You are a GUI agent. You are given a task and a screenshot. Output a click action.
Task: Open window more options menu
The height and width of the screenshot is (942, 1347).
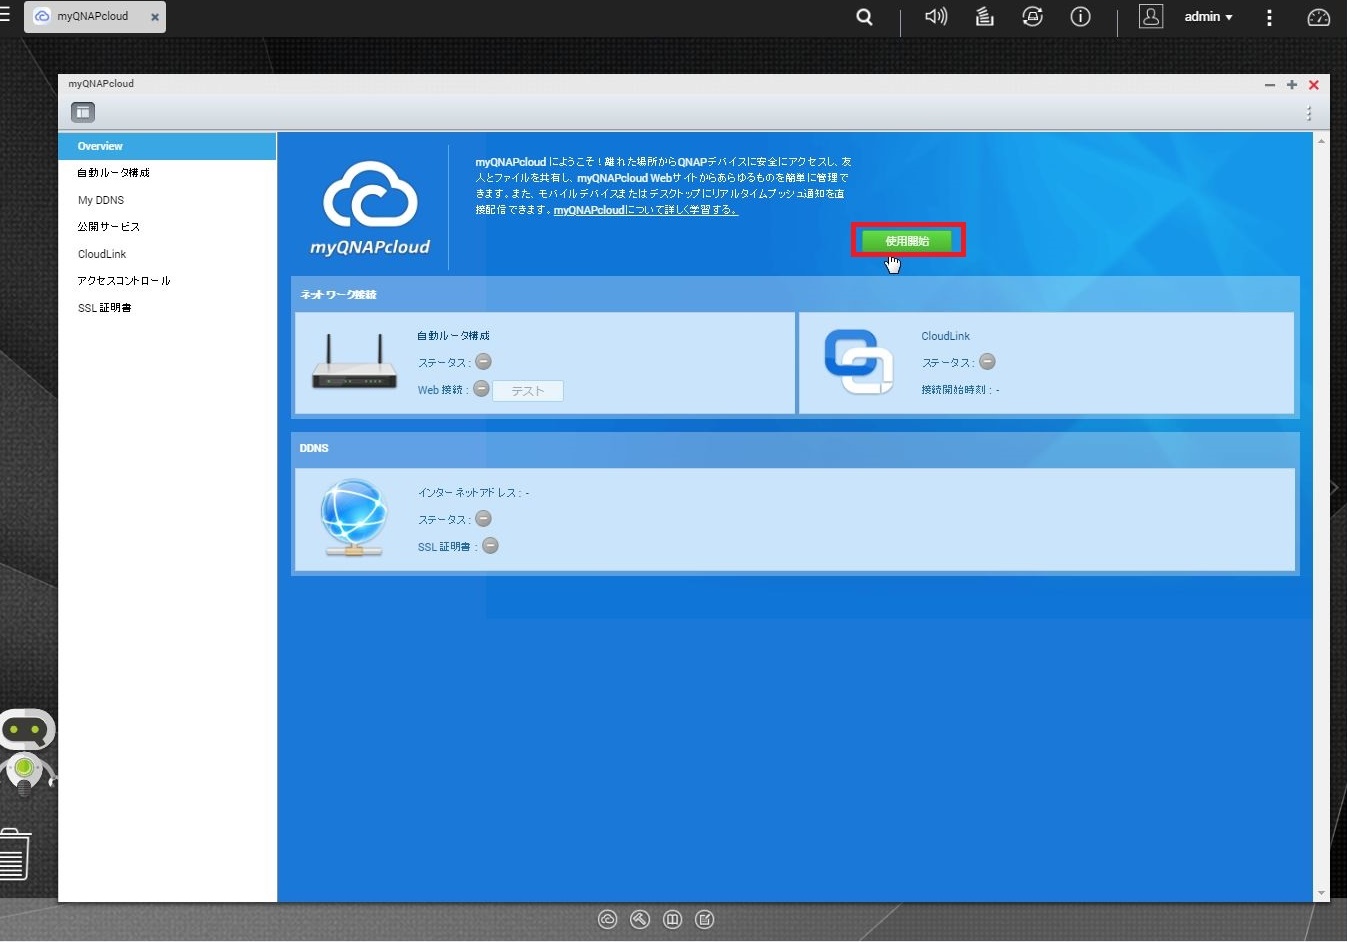pyautogui.click(x=1308, y=114)
